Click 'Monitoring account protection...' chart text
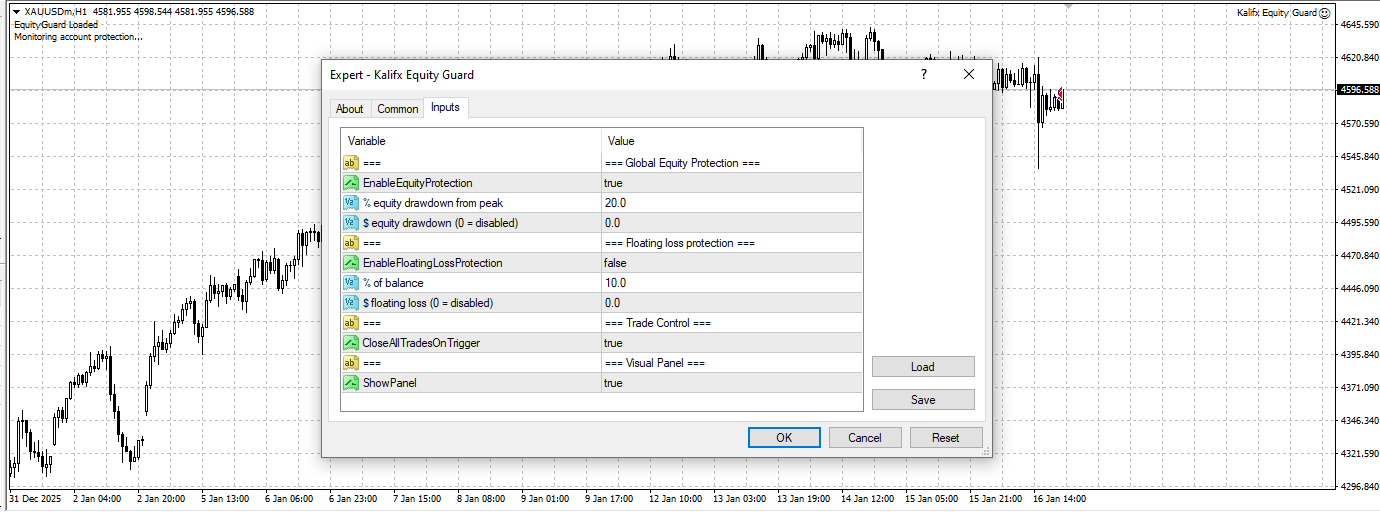Screen dimensions: 1380x512 78,37
